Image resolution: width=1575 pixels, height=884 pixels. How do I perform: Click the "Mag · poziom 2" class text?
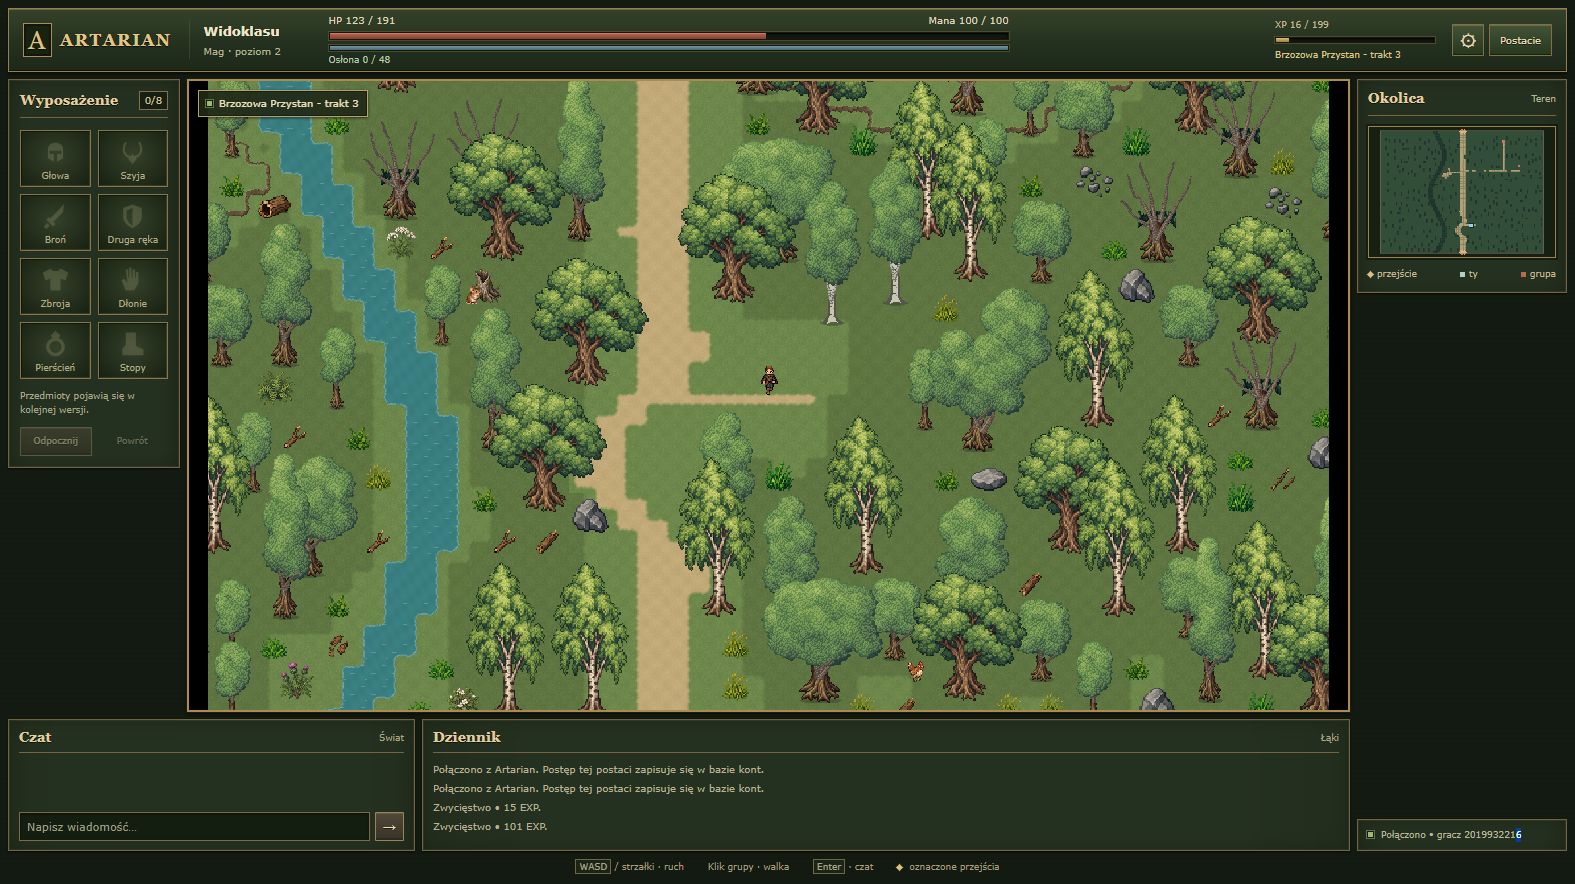[242, 52]
